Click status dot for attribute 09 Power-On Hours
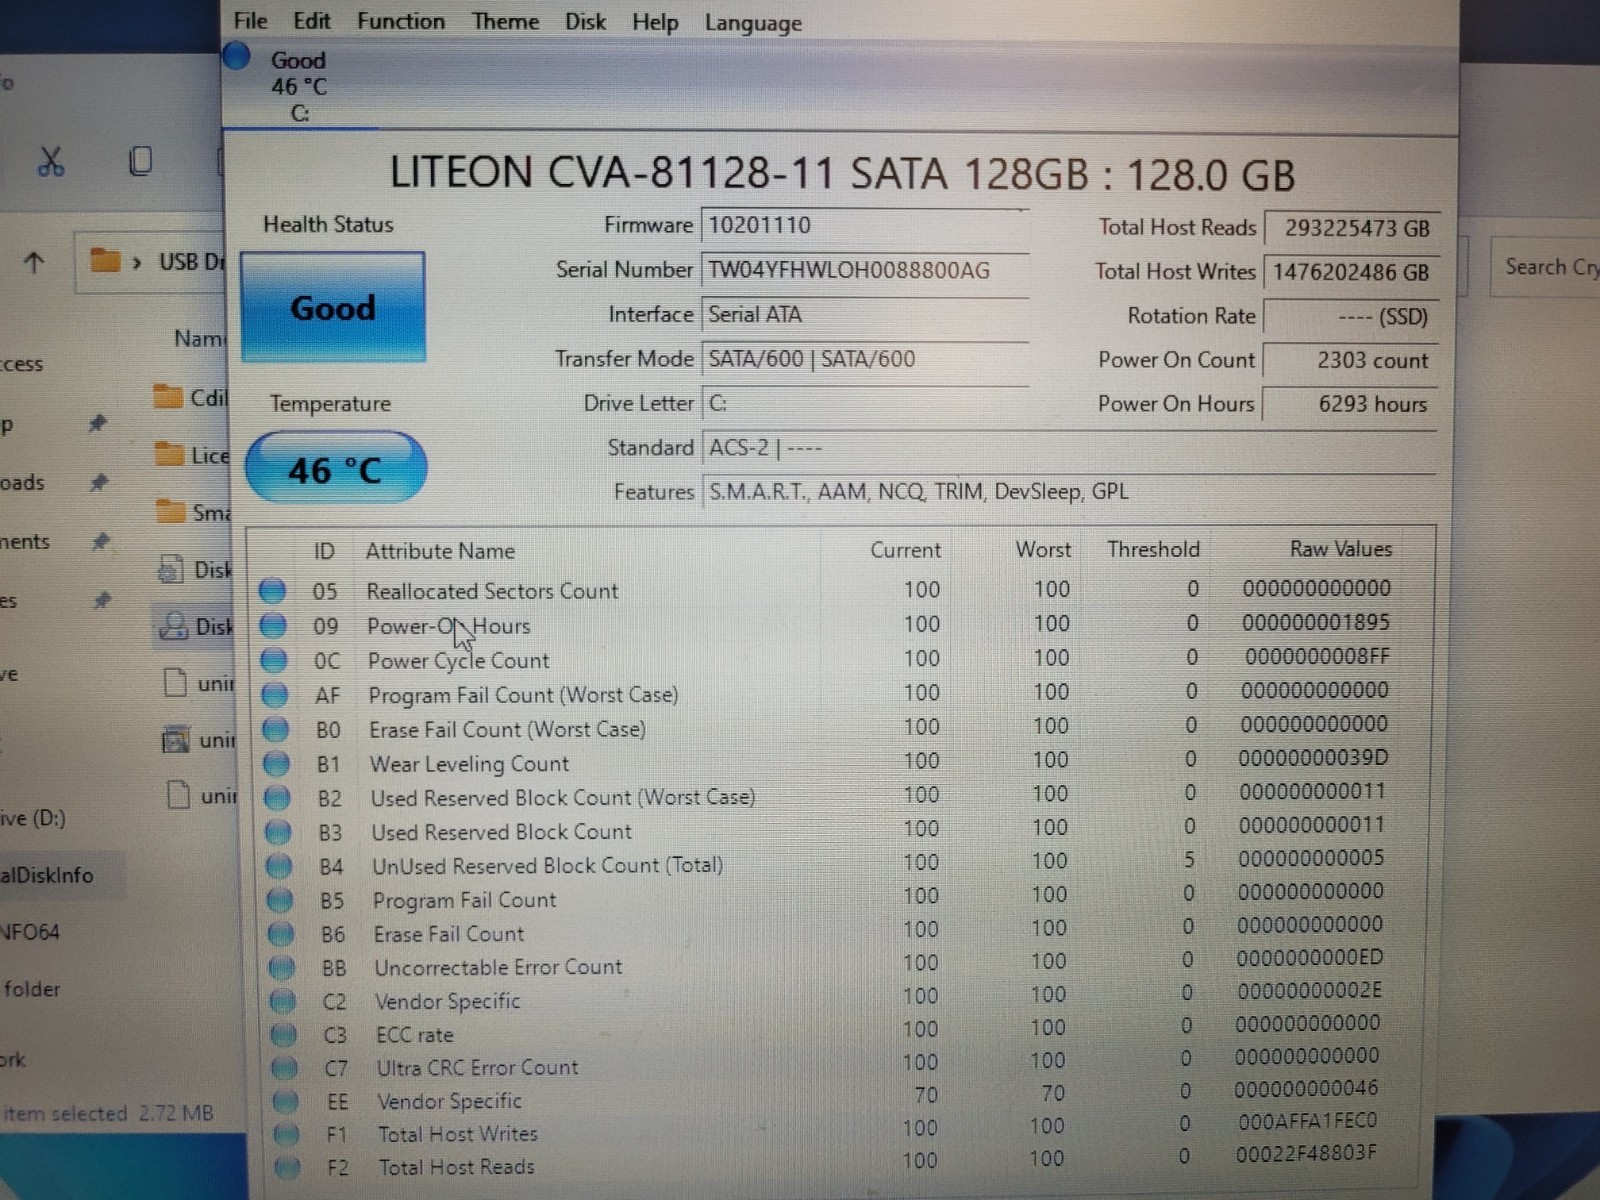1600x1200 pixels. (273, 626)
